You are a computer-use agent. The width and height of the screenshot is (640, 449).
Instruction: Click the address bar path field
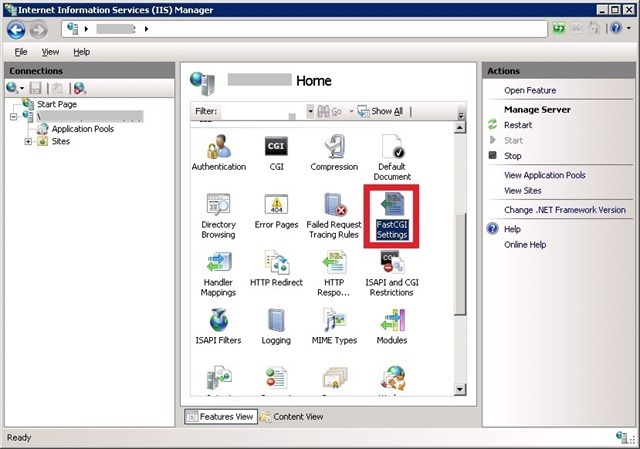point(304,29)
